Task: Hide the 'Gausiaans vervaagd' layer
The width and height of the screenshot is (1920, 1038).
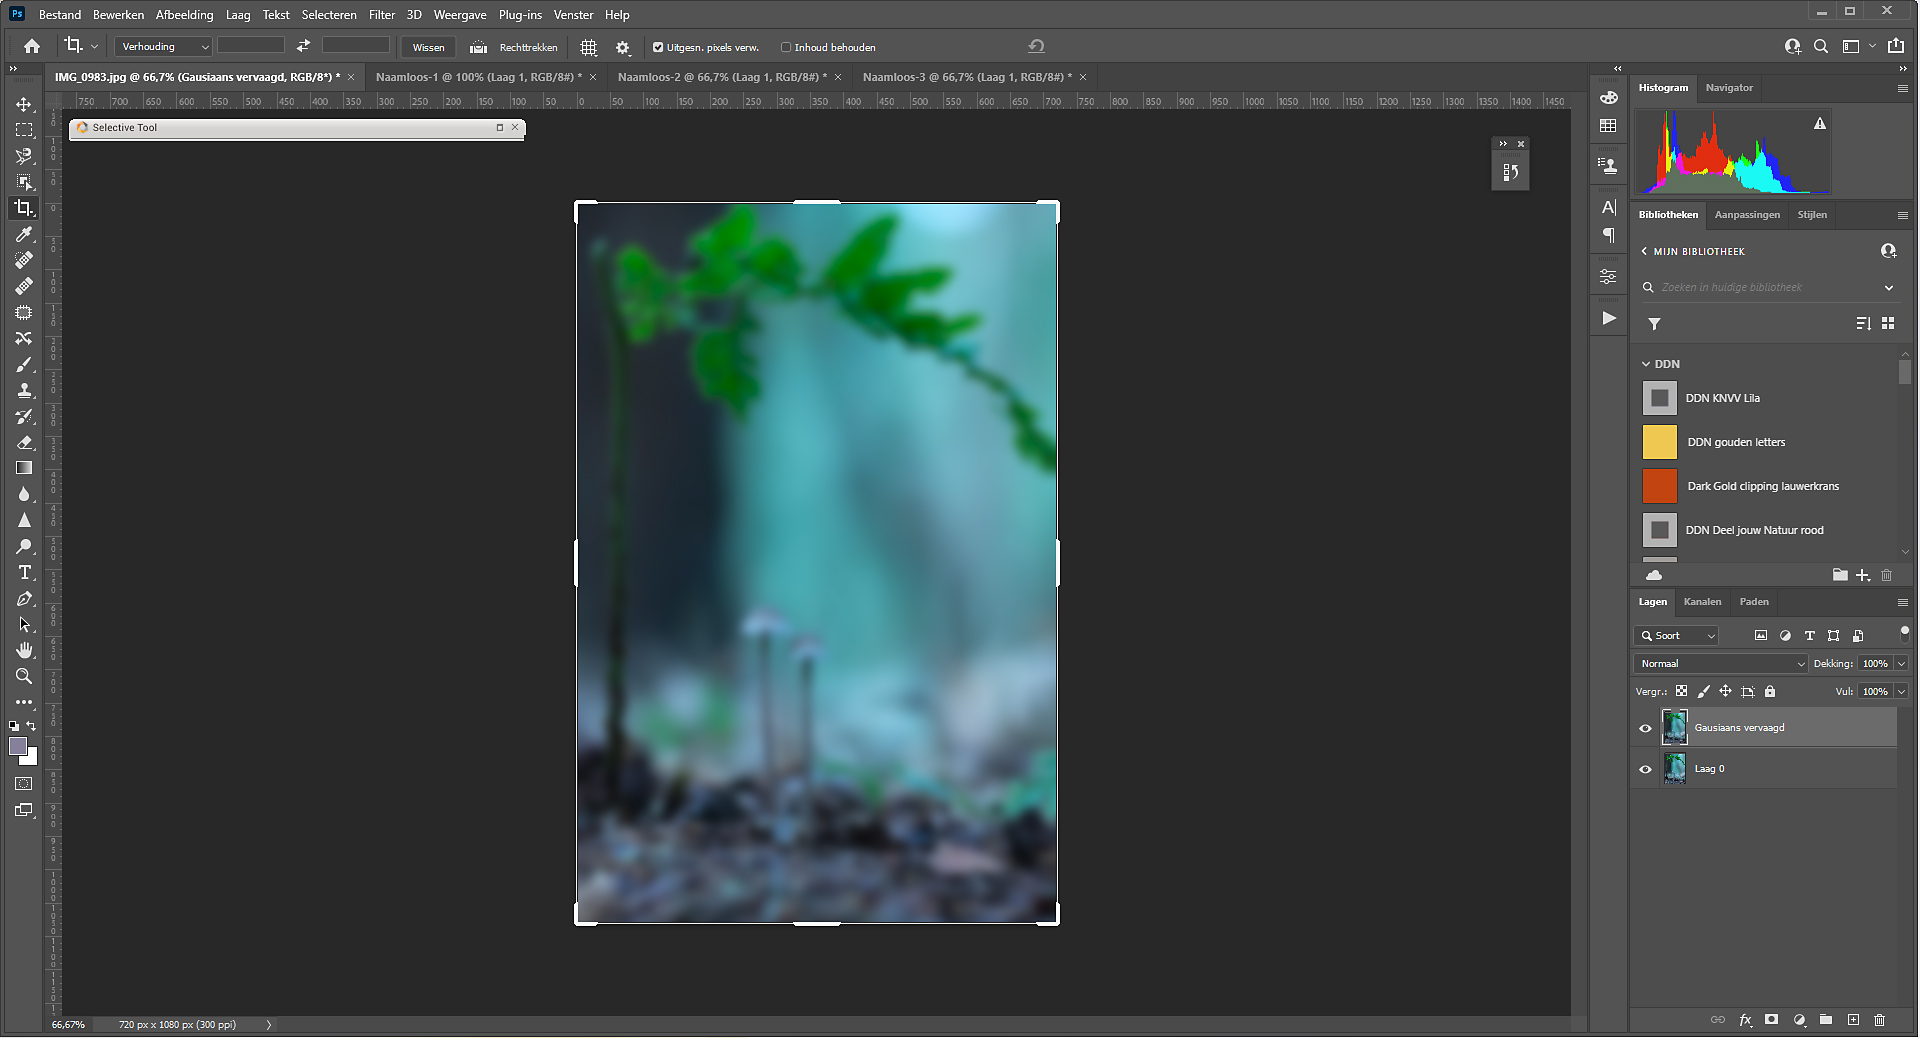Action: (1645, 728)
